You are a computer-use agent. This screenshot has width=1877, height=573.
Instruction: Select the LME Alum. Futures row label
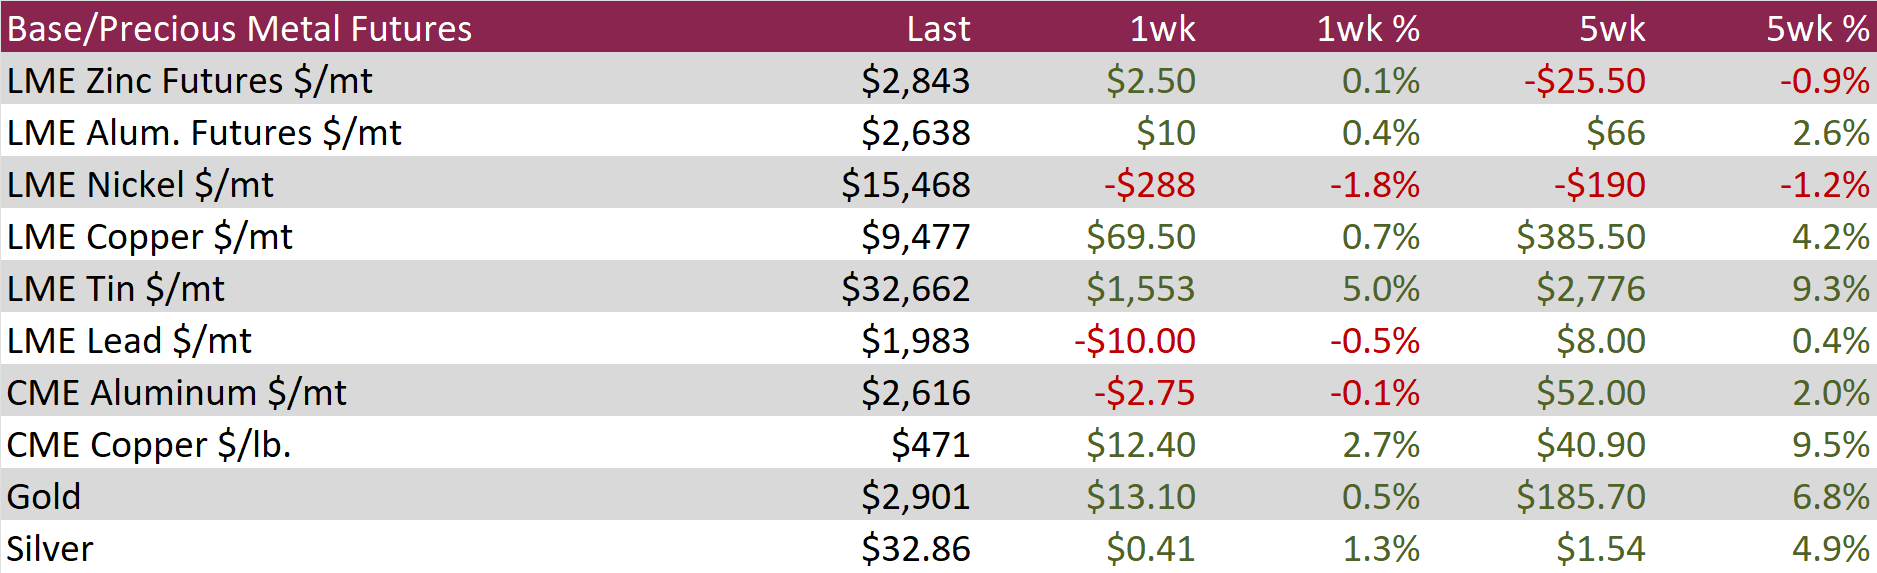[204, 133]
